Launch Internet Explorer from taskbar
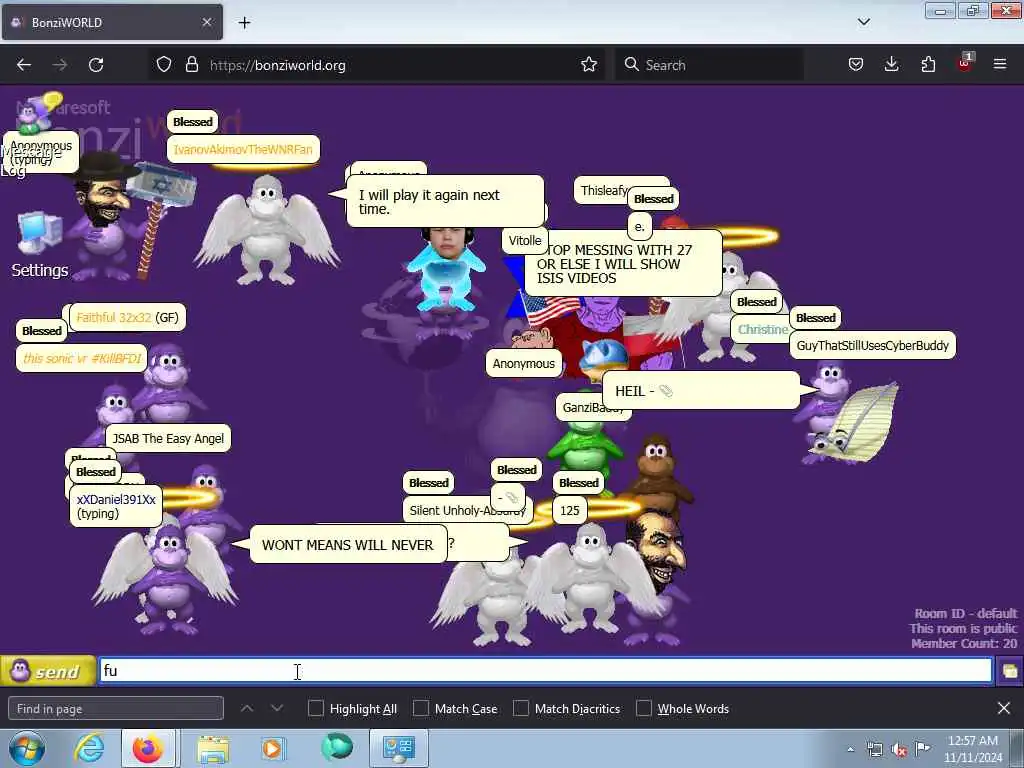The width and height of the screenshot is (1024, 768). pos(89,749)
